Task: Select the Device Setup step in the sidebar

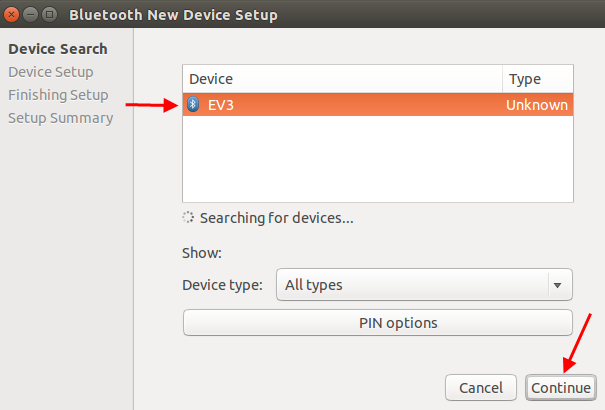Action: (x=51, y=72)
